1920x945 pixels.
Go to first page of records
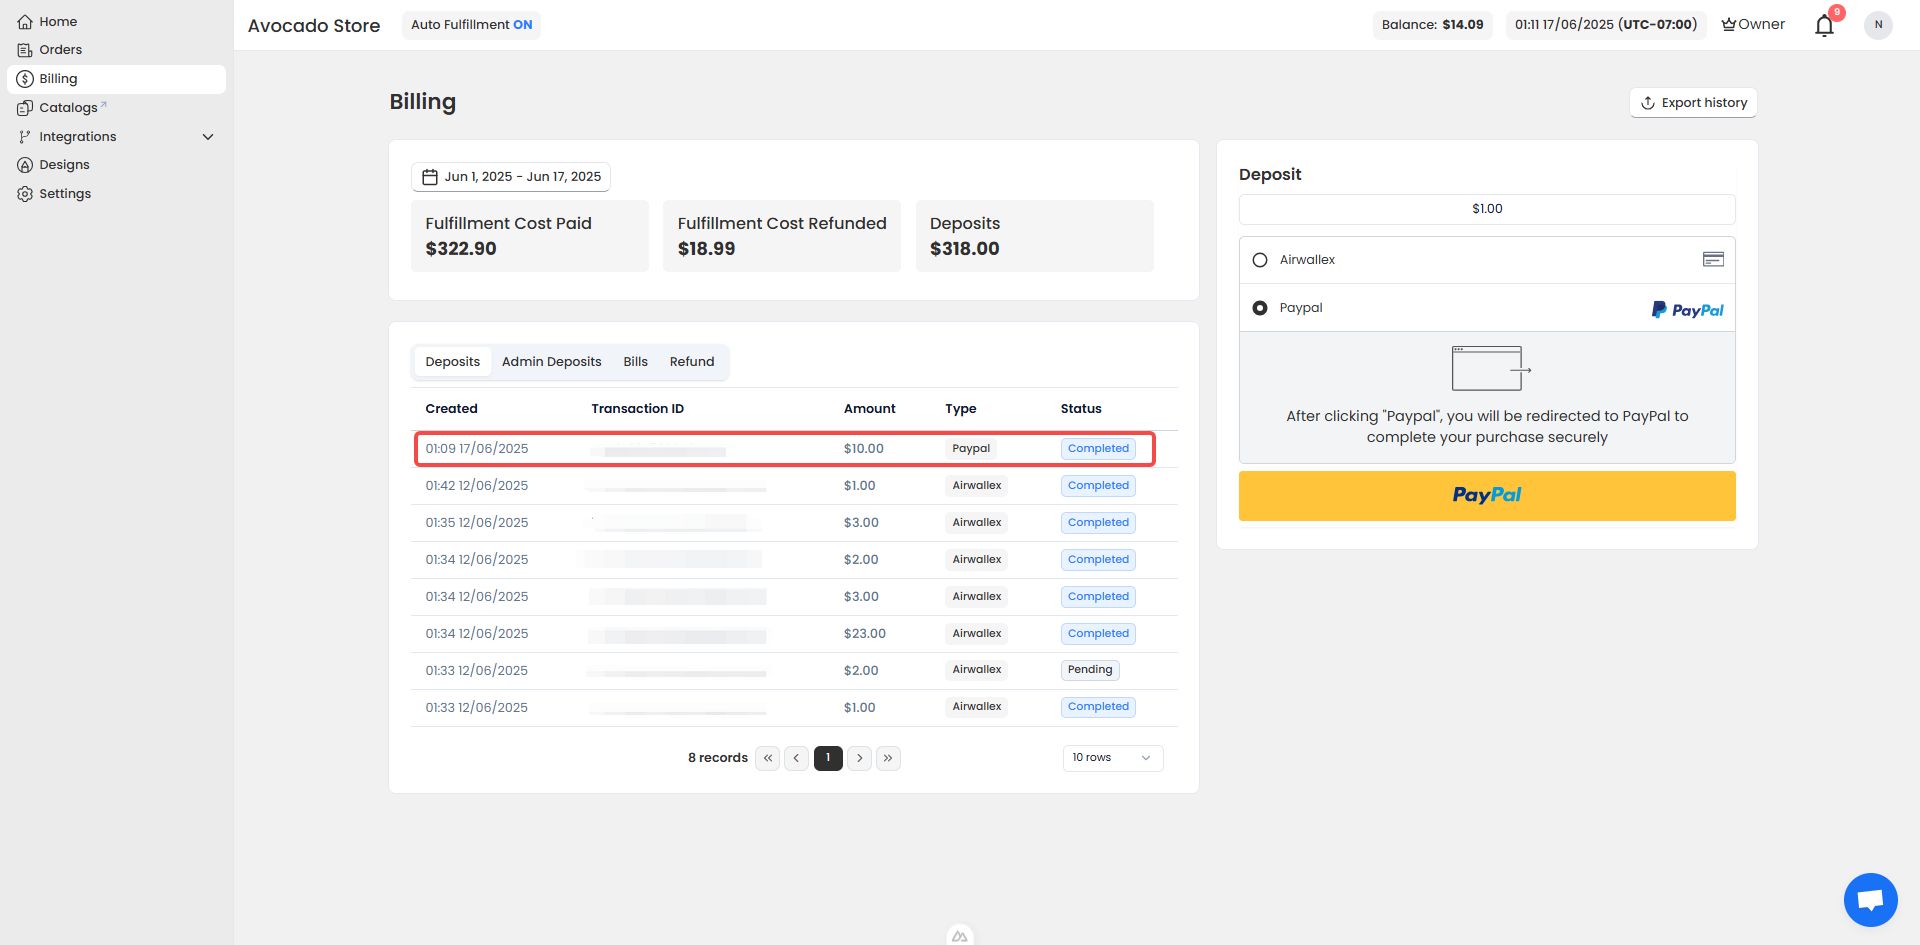click(768, 758)
